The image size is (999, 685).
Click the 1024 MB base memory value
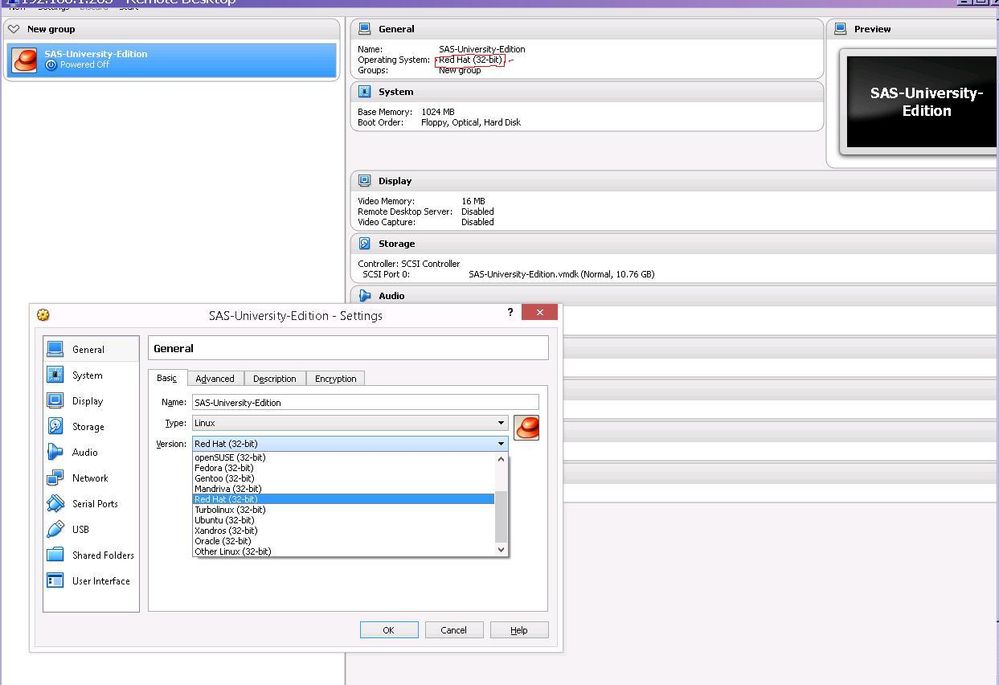point(438,112)
